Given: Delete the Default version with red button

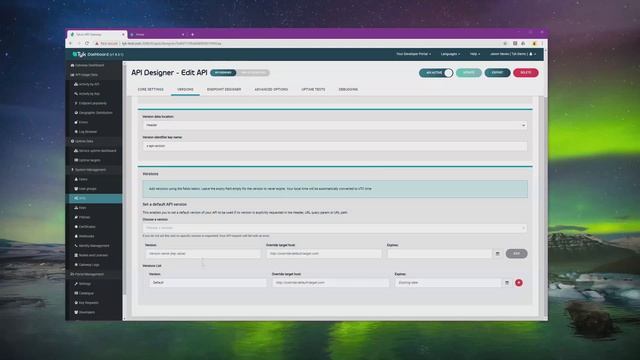Looking at the screenshot, I should click(x=519, y=282).
